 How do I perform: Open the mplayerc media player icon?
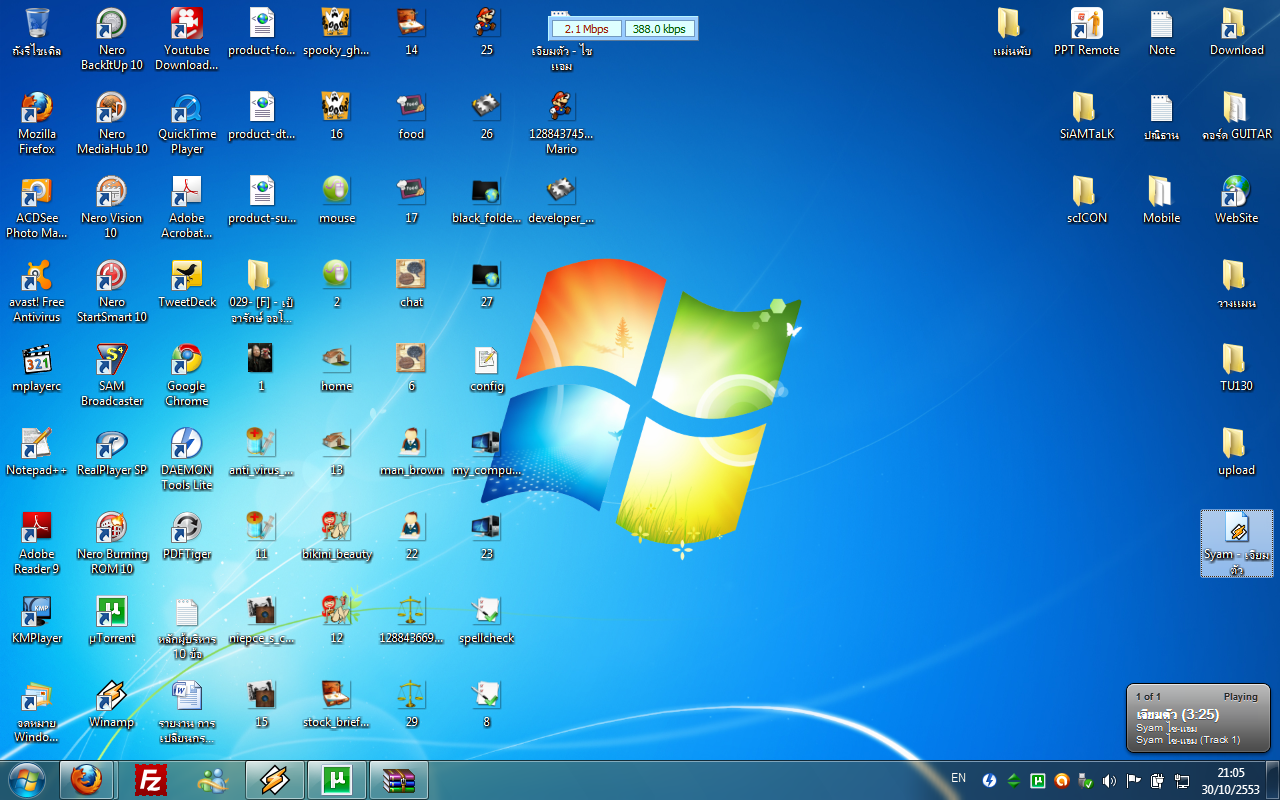[37, 367]
